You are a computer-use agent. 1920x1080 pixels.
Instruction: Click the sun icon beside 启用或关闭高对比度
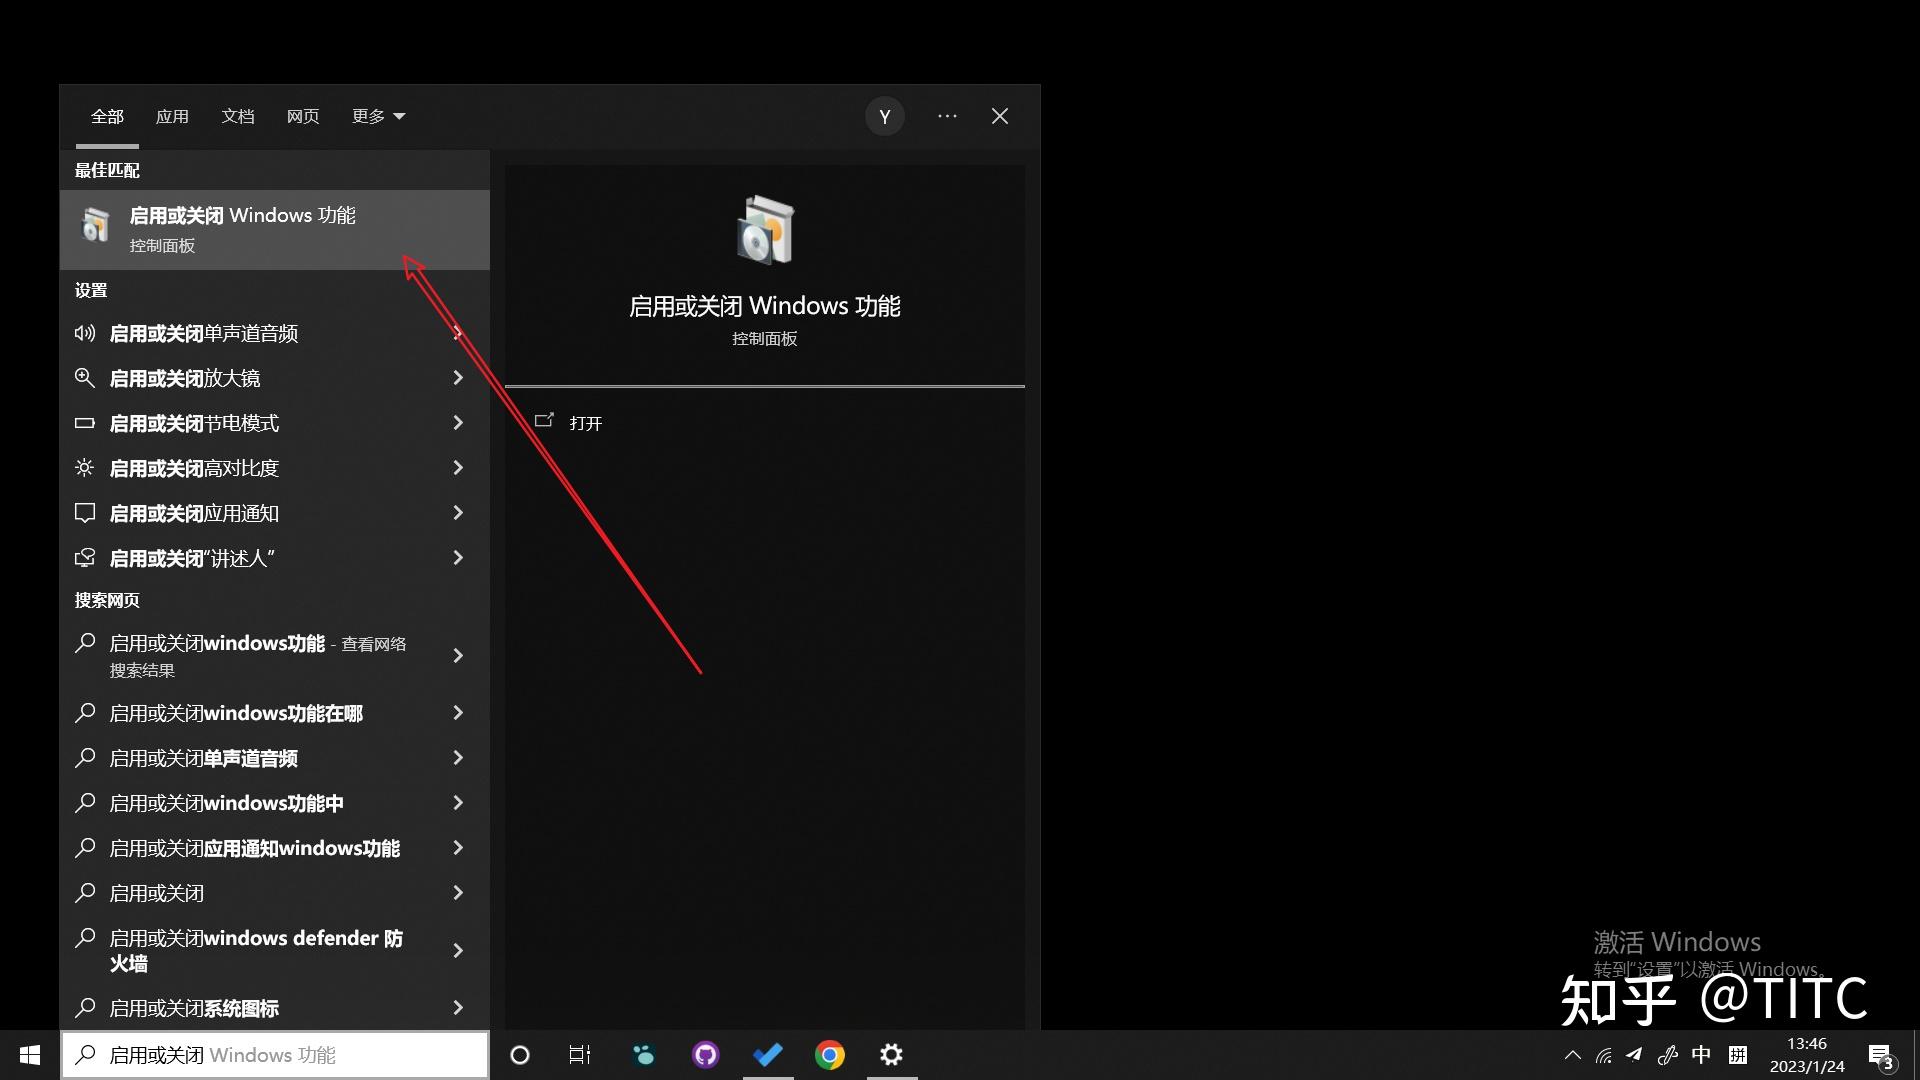[x=85, y=467]
